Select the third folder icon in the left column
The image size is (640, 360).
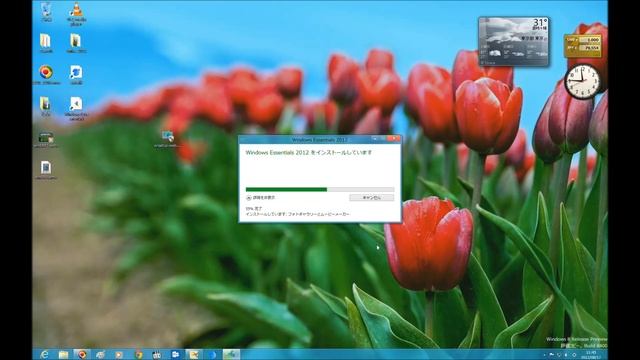click(45, 106)
